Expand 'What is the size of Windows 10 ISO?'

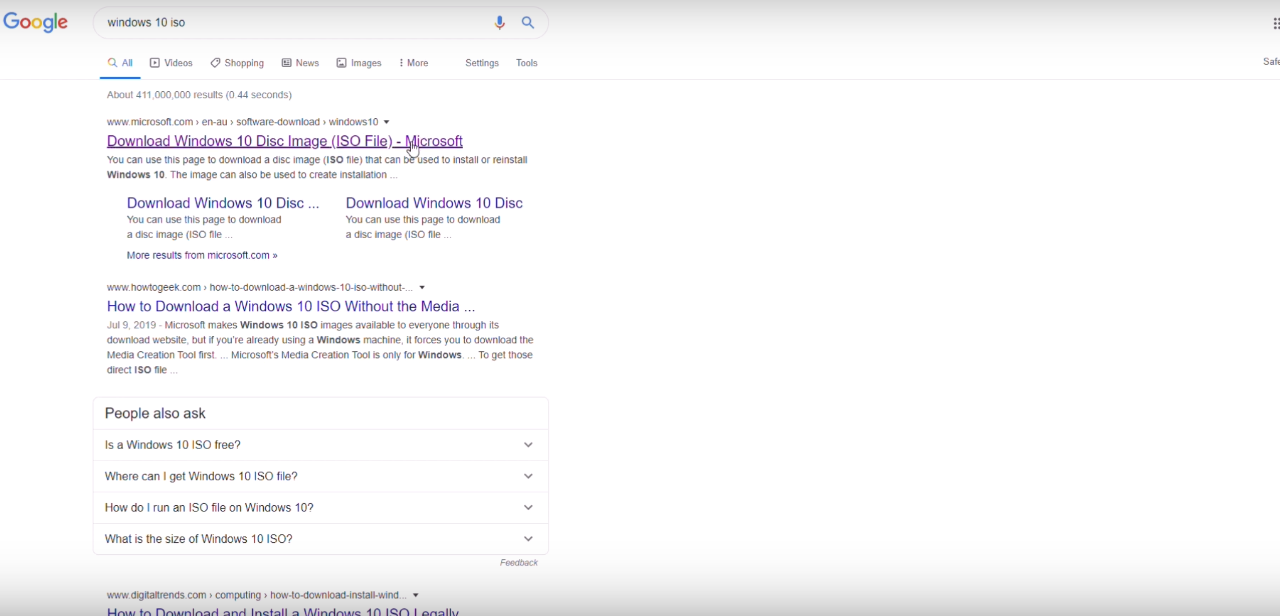pos(320,539)
